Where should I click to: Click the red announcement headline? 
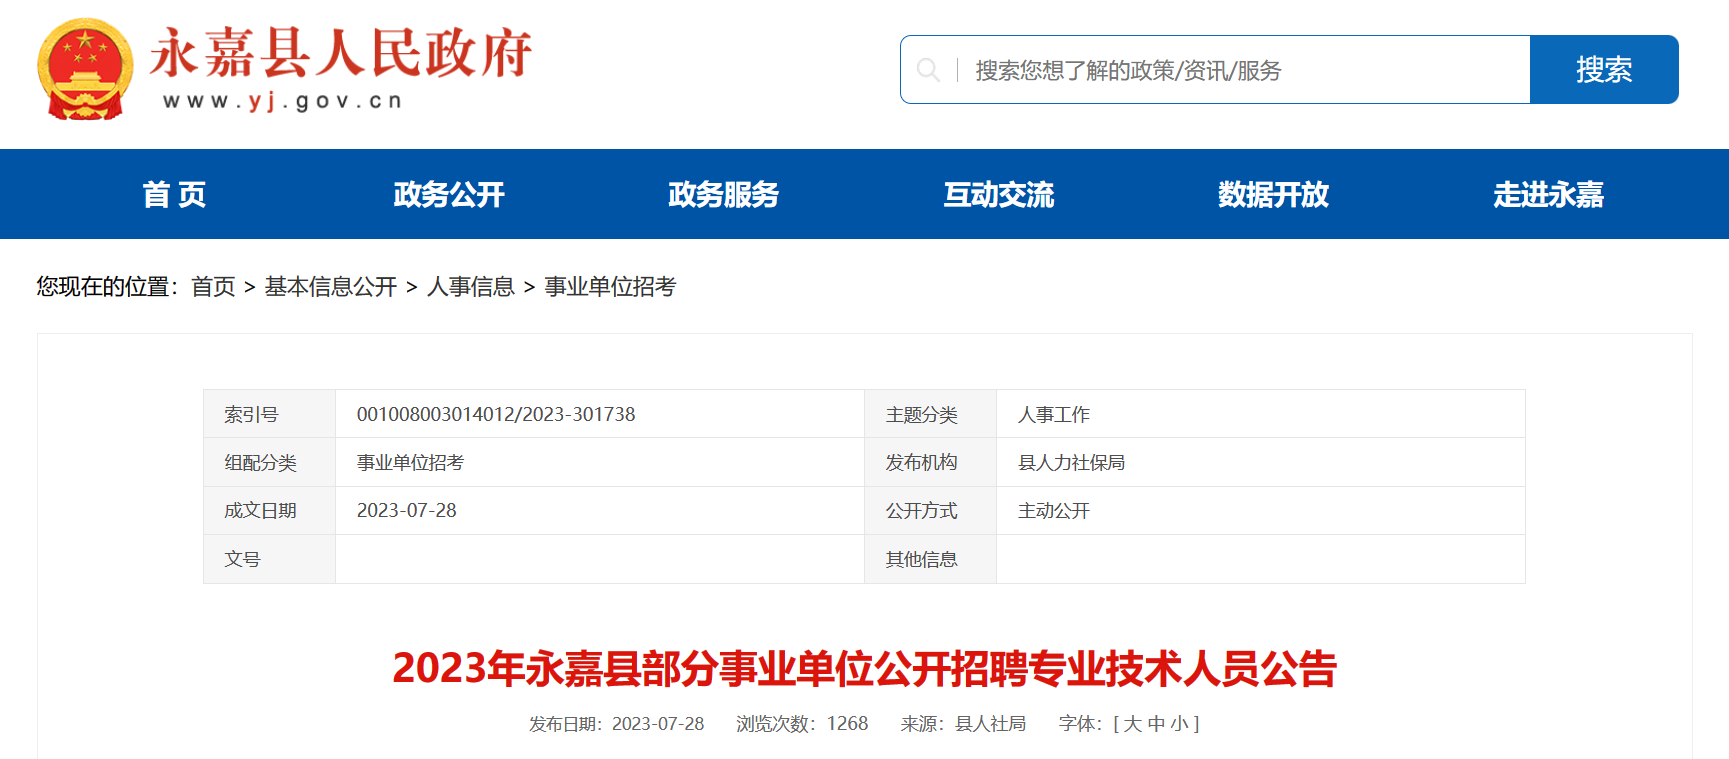pos(864,669)
